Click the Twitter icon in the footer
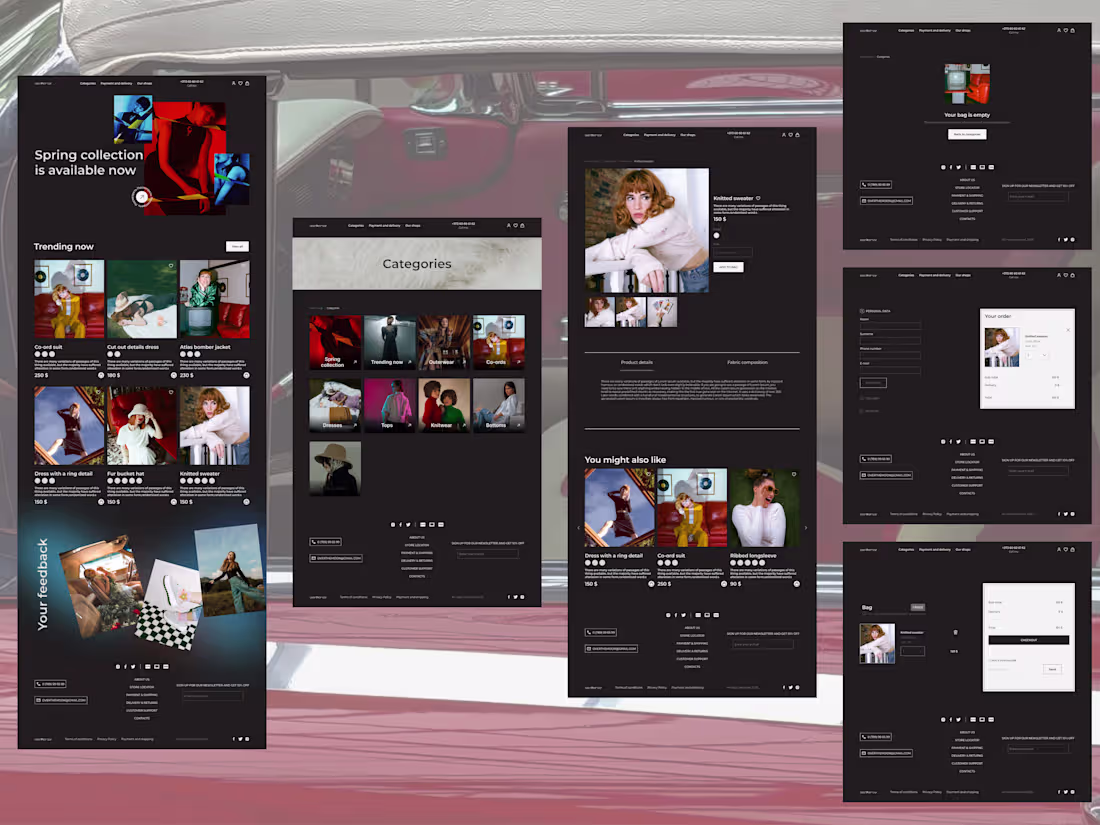 [x=684, y=615]
